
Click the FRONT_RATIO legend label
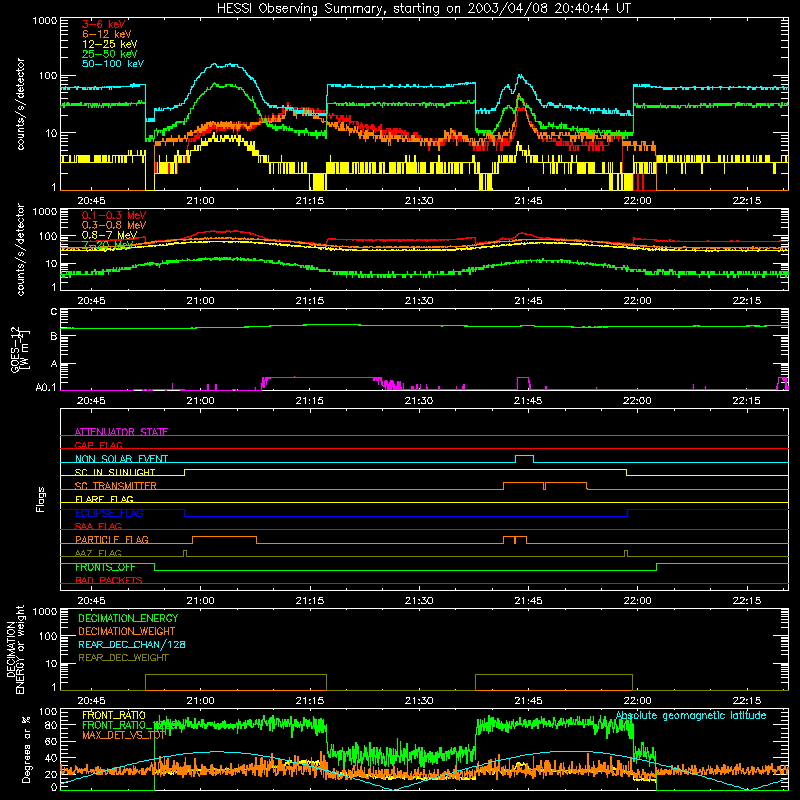click(x=114, y=715)
